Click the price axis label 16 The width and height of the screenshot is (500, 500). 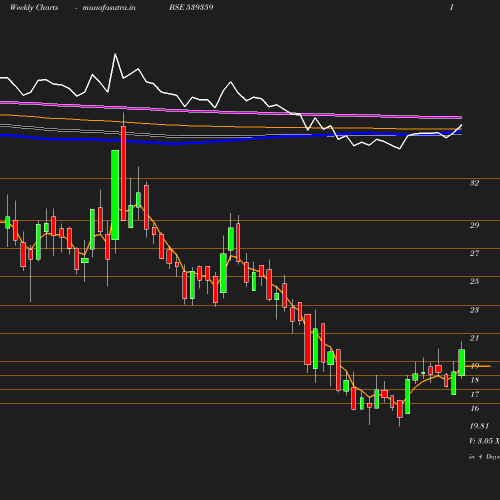475,408
